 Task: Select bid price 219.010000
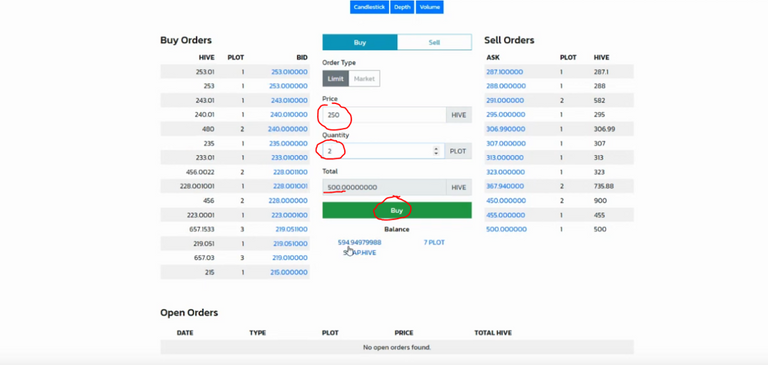point(290,258)
